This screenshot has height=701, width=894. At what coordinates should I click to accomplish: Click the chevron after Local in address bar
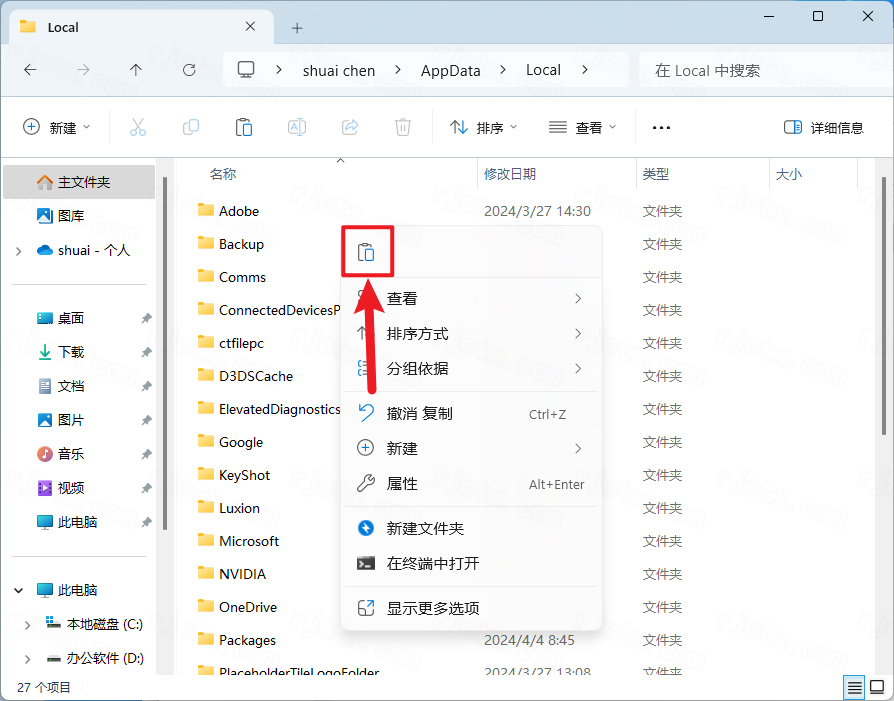pyautogui.click(x=585, y=70)
